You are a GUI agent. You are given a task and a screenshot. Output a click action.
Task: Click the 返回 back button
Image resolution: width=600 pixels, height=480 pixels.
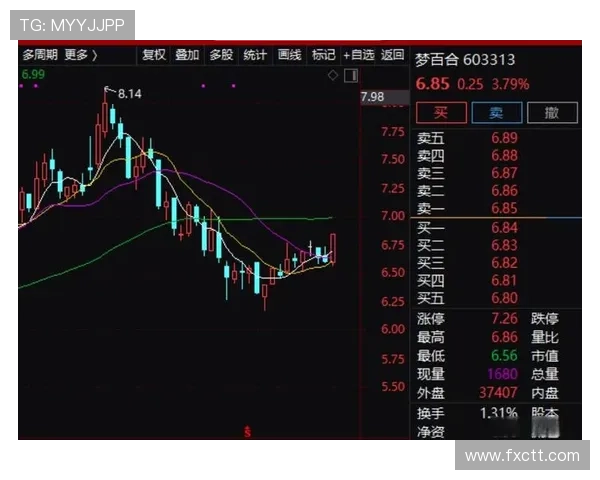click(x=393, y=55)
